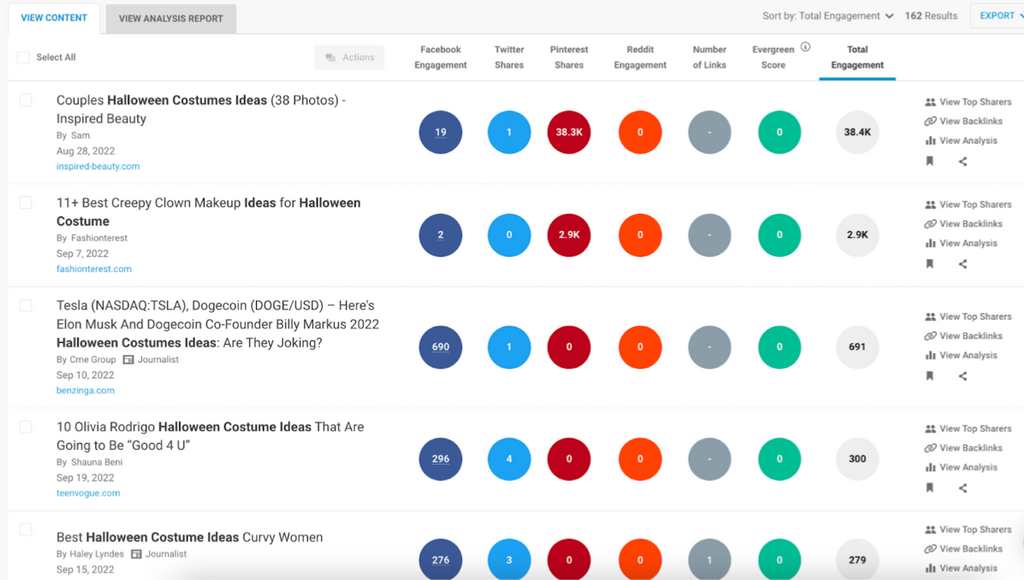Open the inspired-beauty.com link
The height and width of the screenshot is (580, 1024).
tap(98, 167)
